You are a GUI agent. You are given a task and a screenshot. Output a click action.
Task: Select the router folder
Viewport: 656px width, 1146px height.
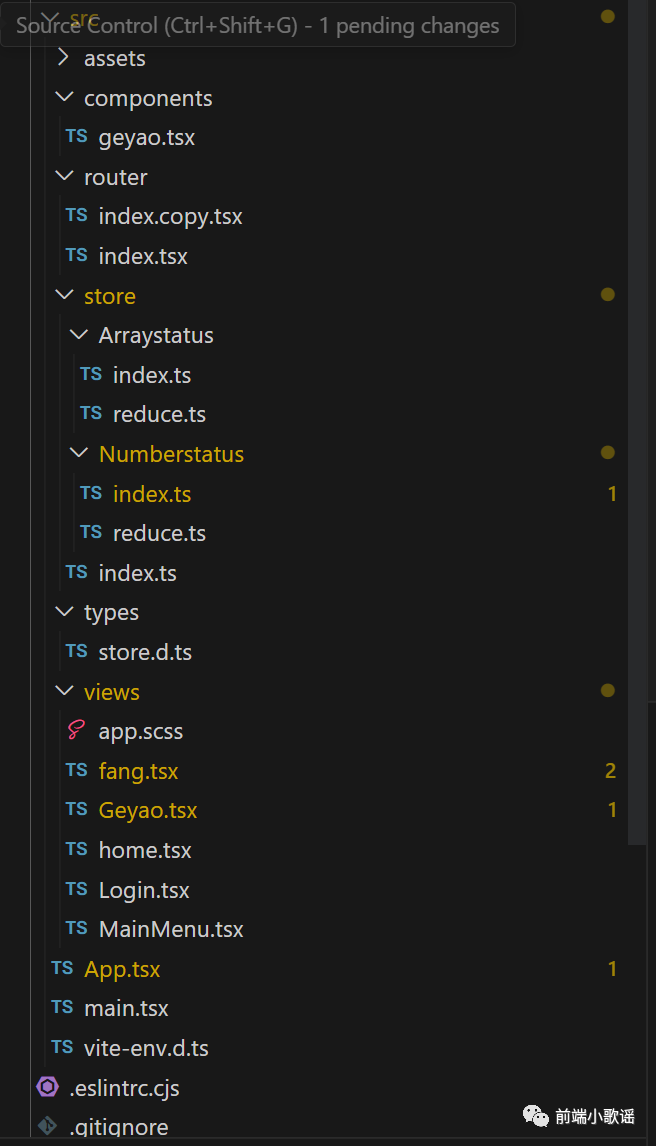point(115,178)
